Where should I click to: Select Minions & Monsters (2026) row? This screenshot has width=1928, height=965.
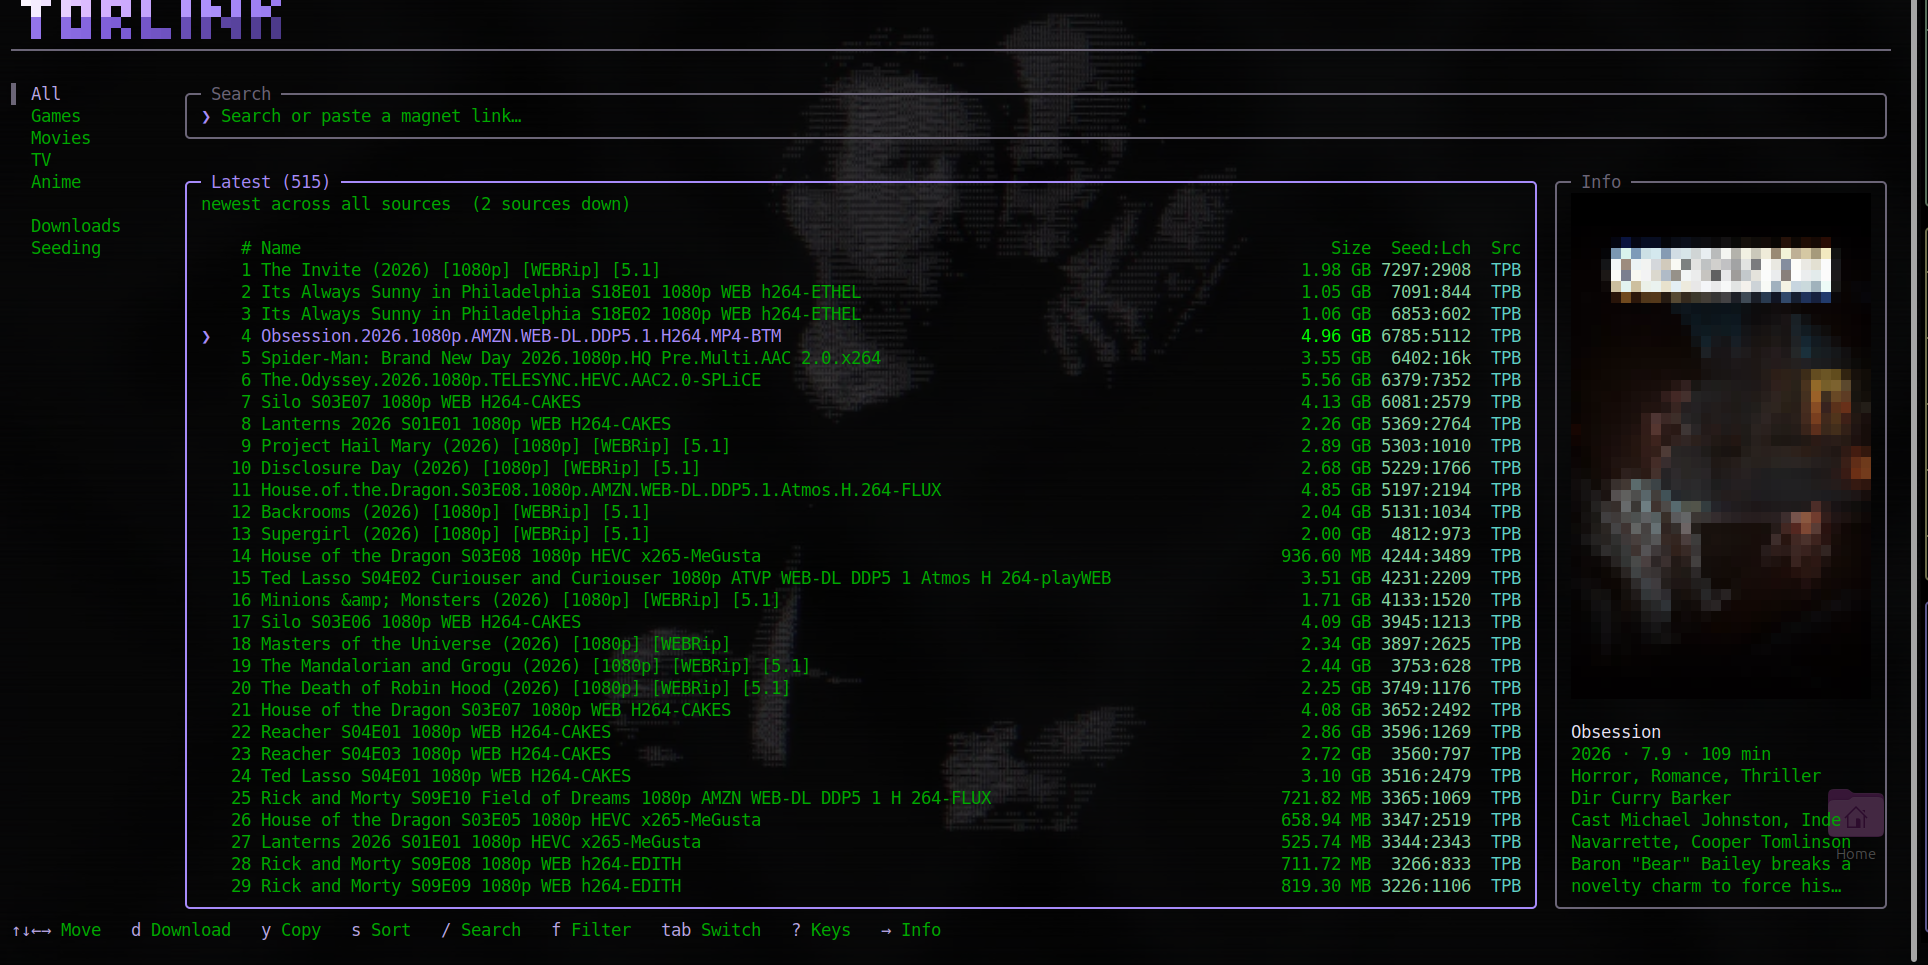861,600
